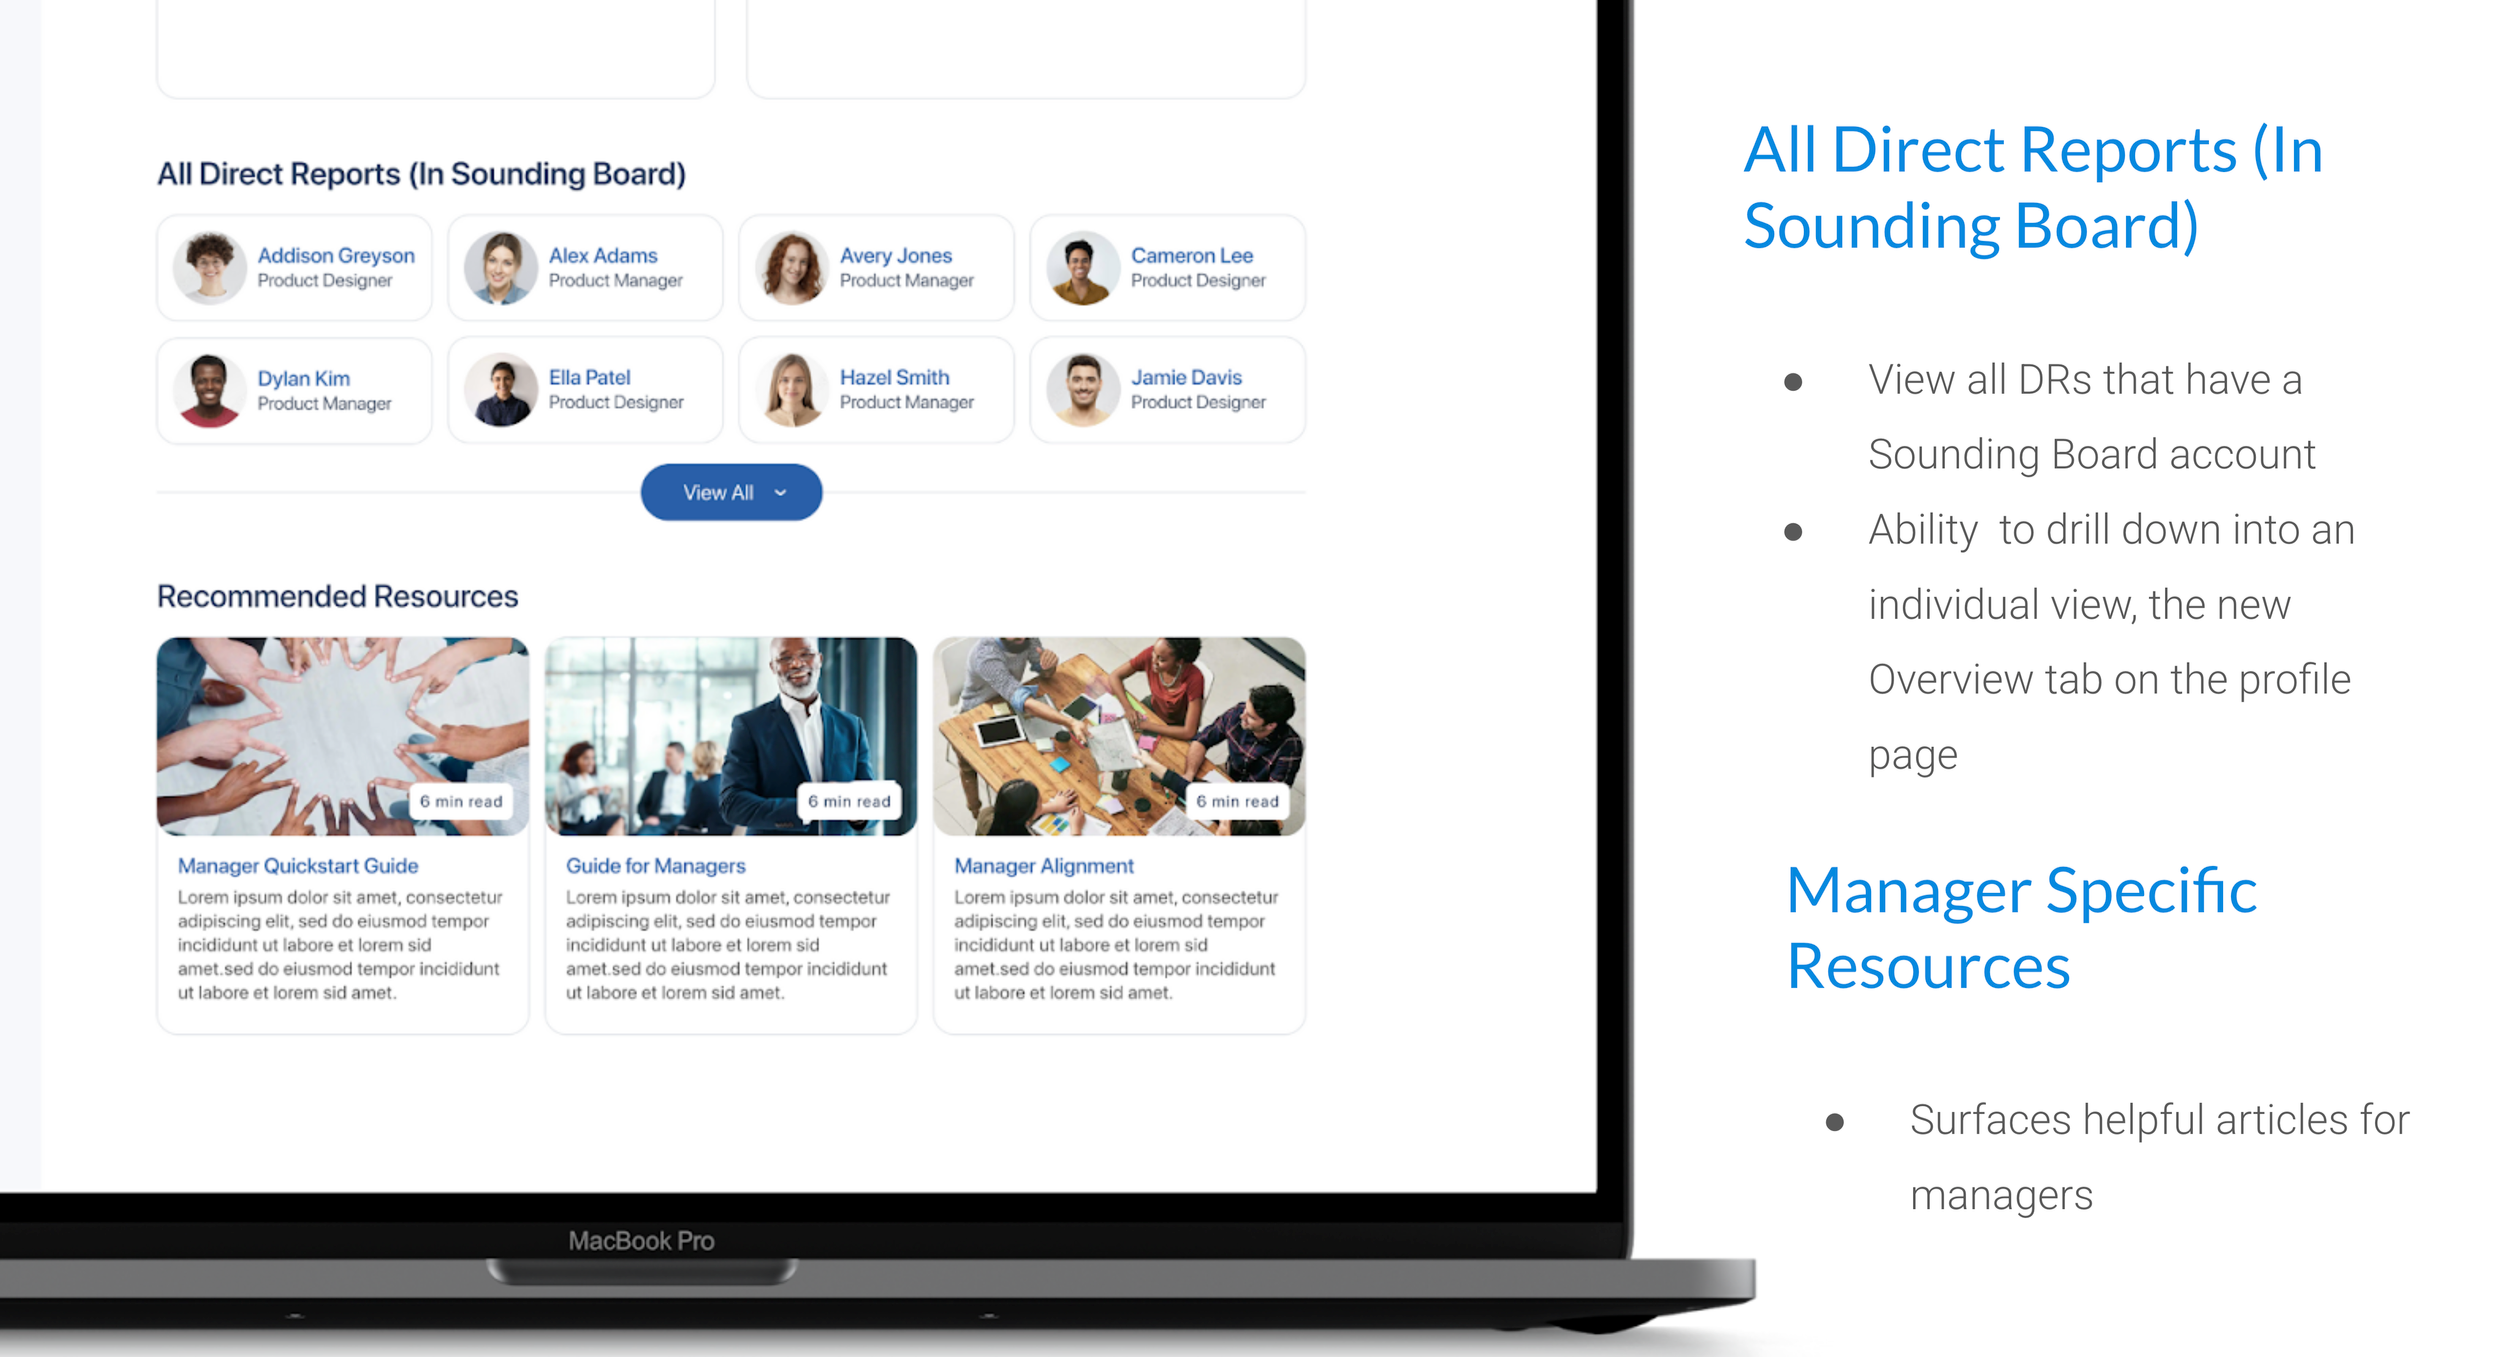2500x1357 pixels.
Task: Click Addison Greyson's profile avatar
Action: tap(209, 268)
